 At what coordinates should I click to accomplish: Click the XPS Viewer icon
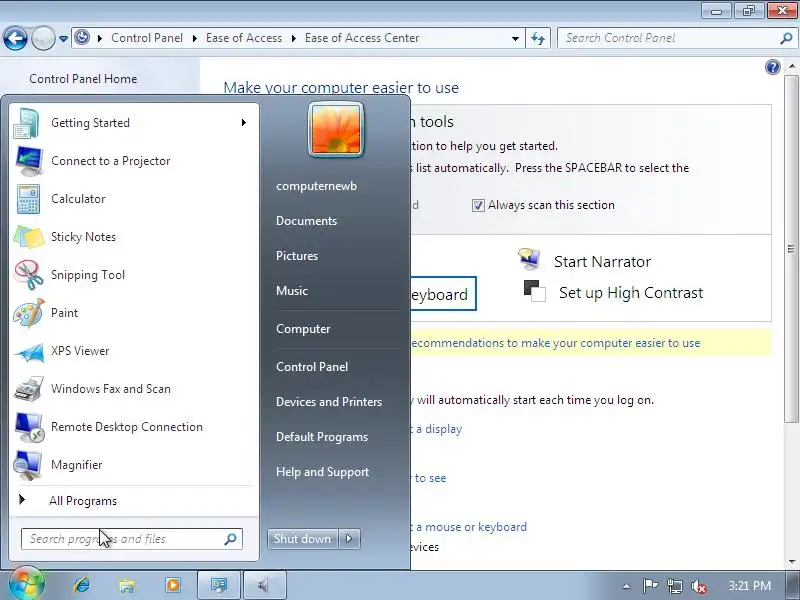click(x=29, y=351)
